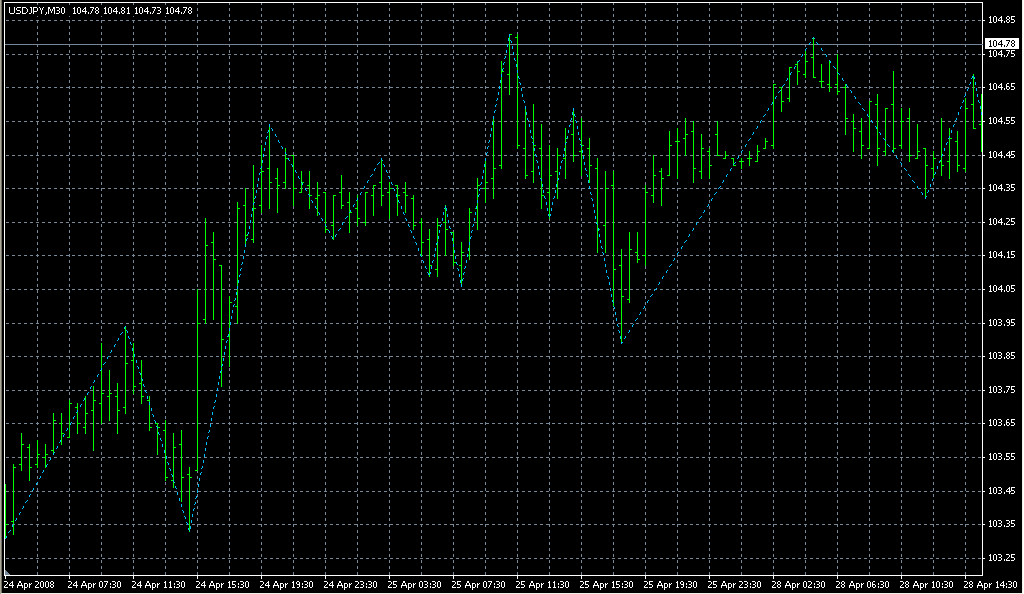Click the USDJPY,M30 chart title text

click(35, 10)
